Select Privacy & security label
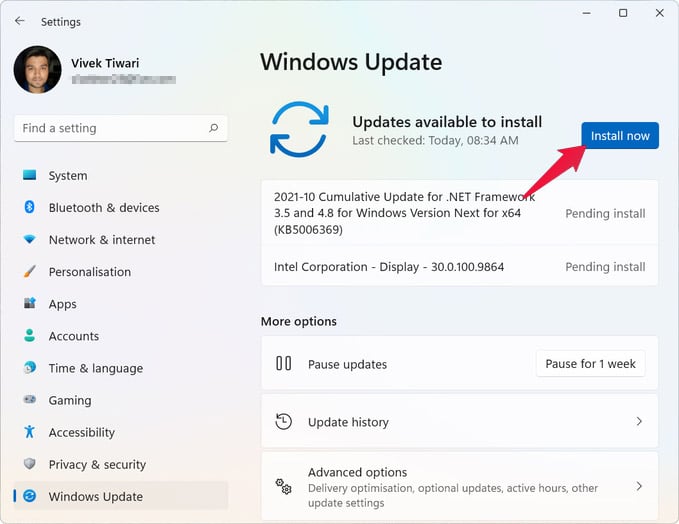Screen dimensions: 679x524 [x=97, y=464]
